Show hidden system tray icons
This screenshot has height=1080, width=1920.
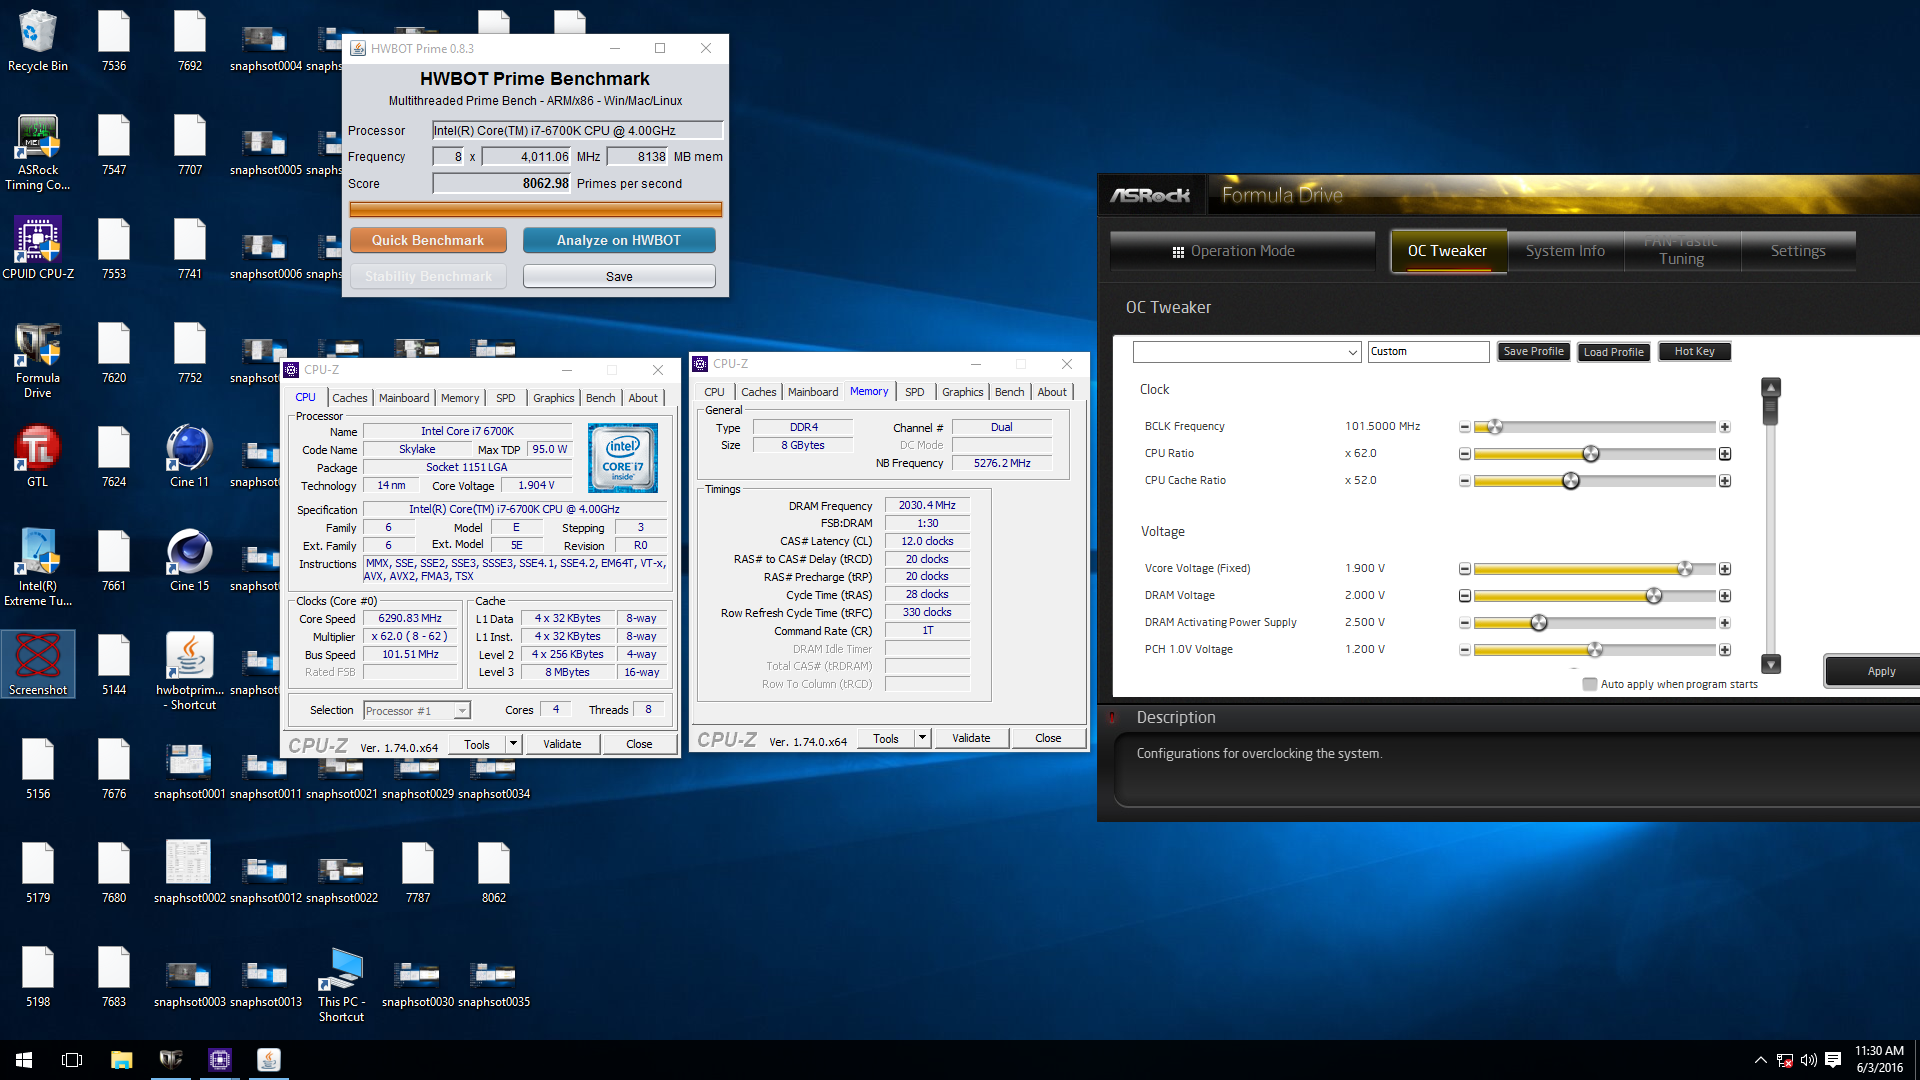(x=1760, y=1060)
